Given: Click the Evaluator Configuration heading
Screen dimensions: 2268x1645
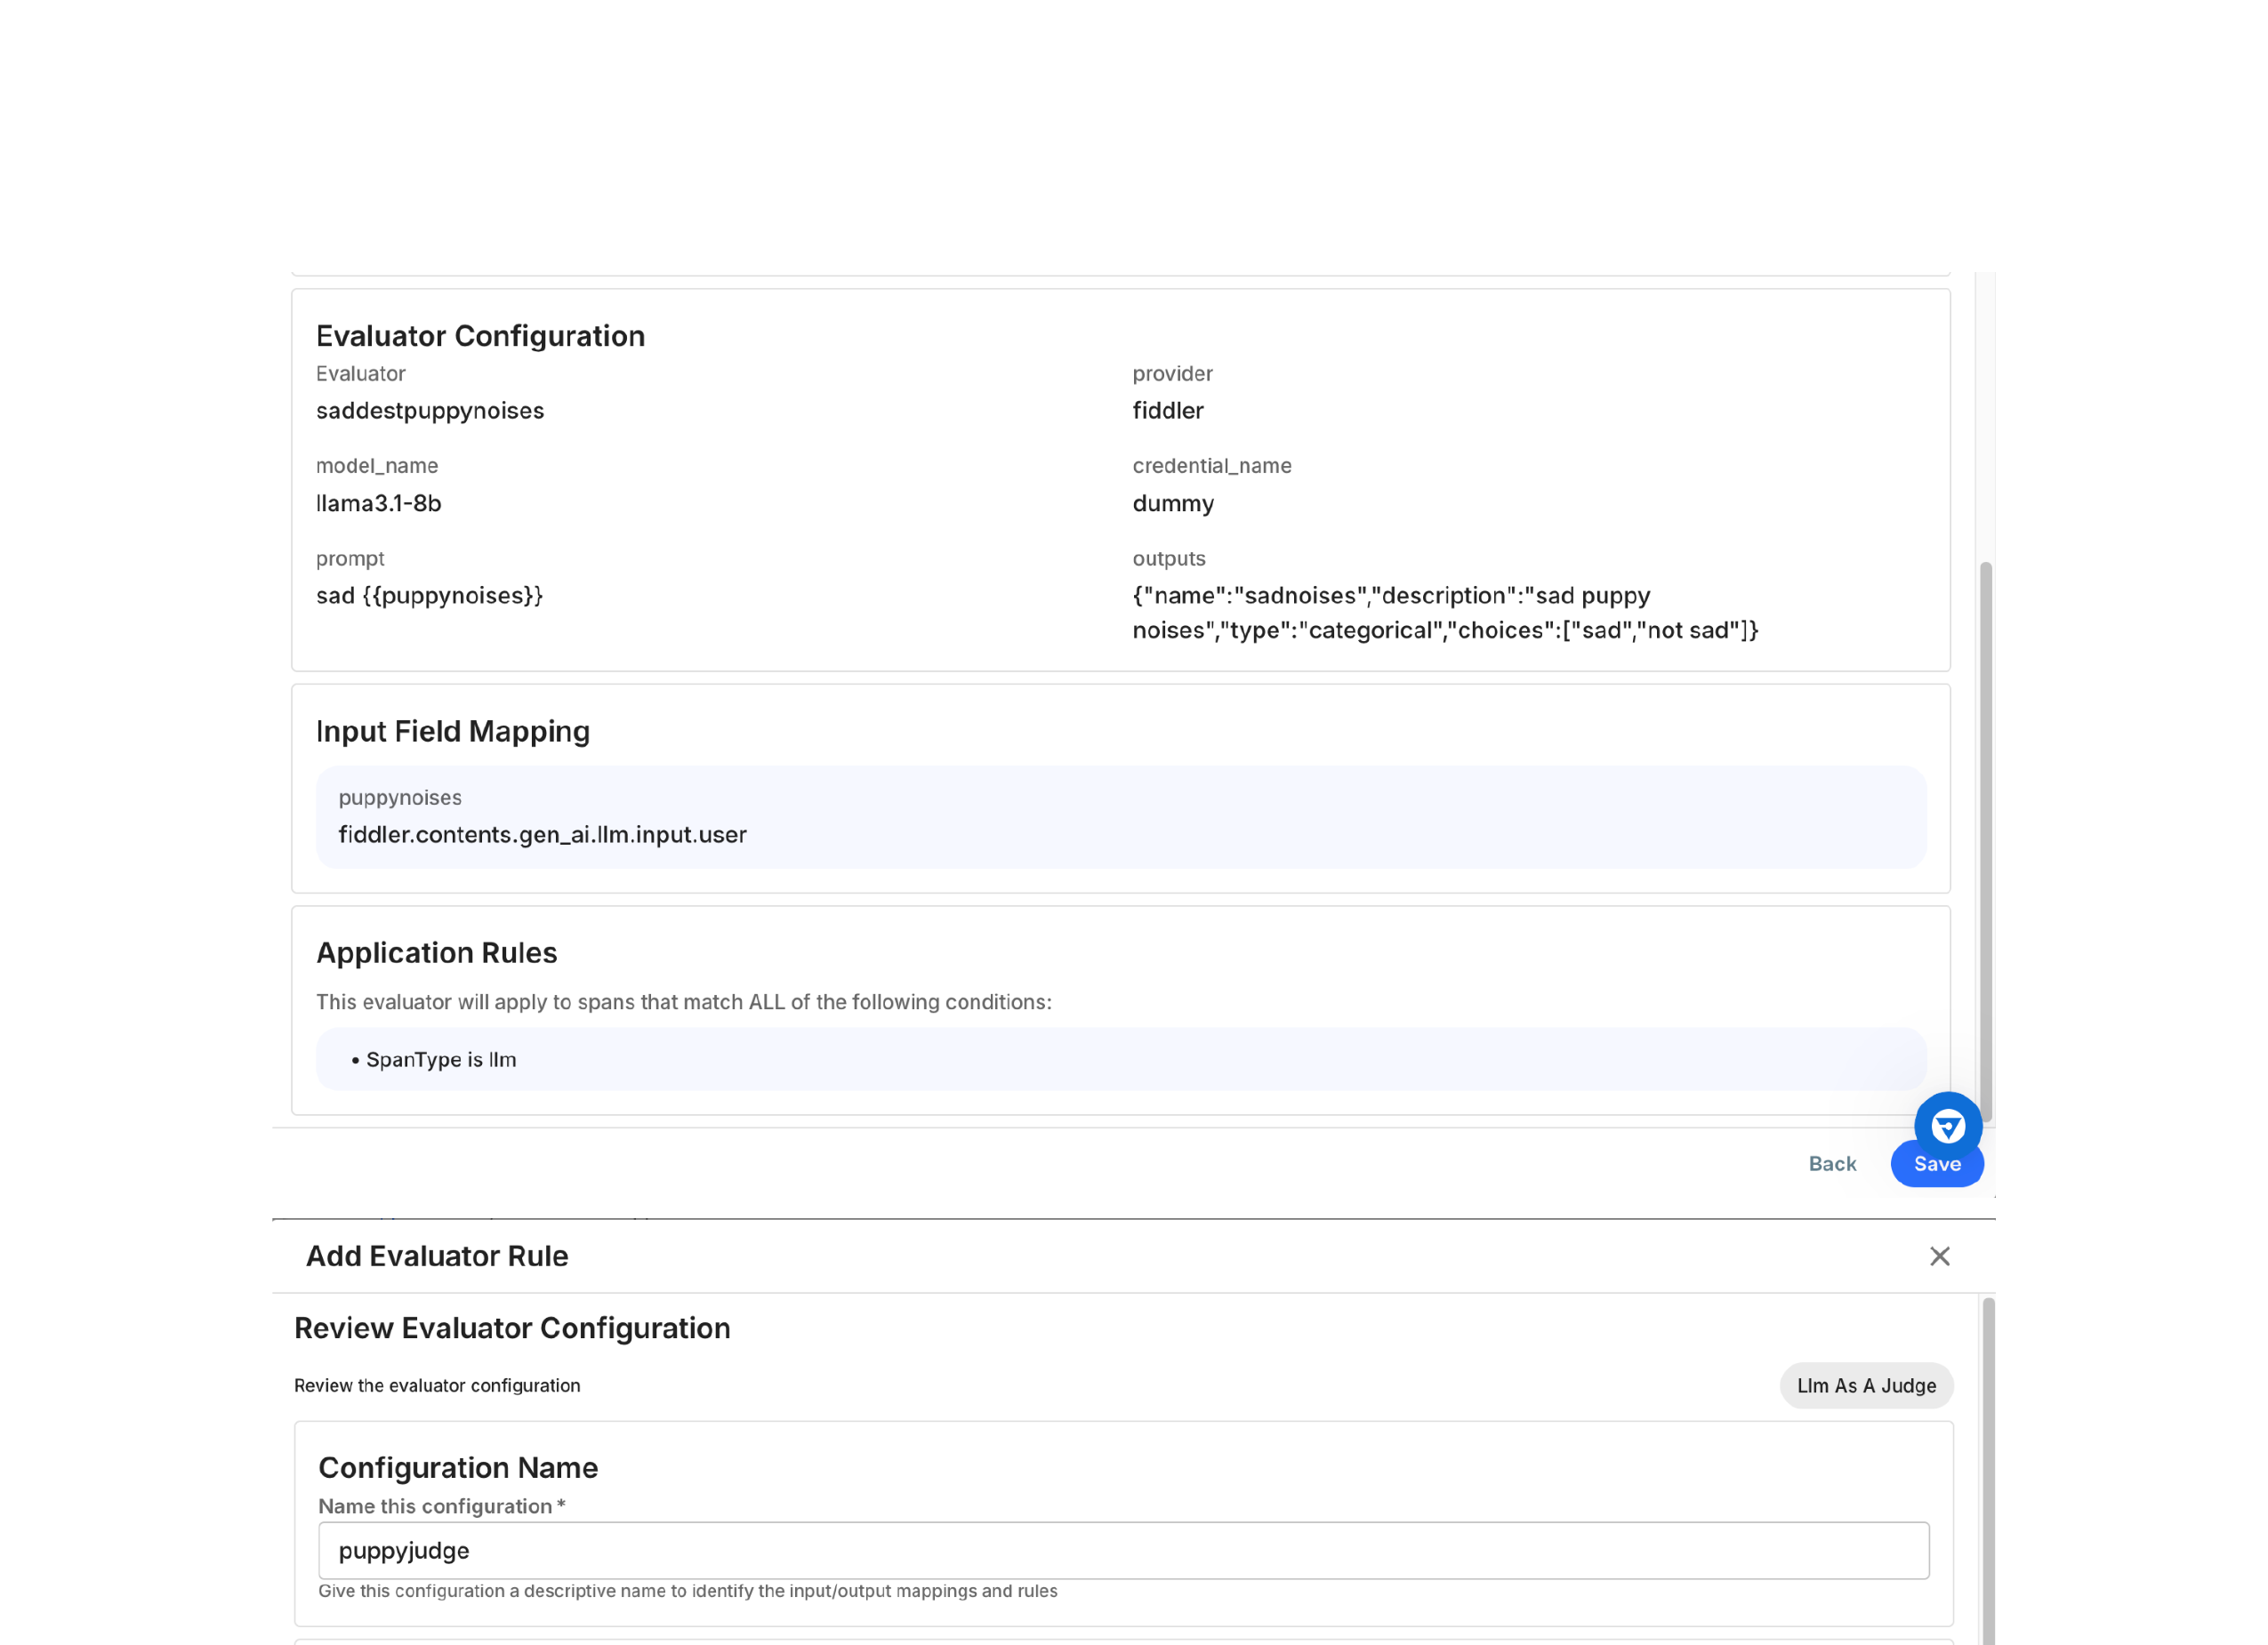Looking at the screenshot, I should point(480,336).
